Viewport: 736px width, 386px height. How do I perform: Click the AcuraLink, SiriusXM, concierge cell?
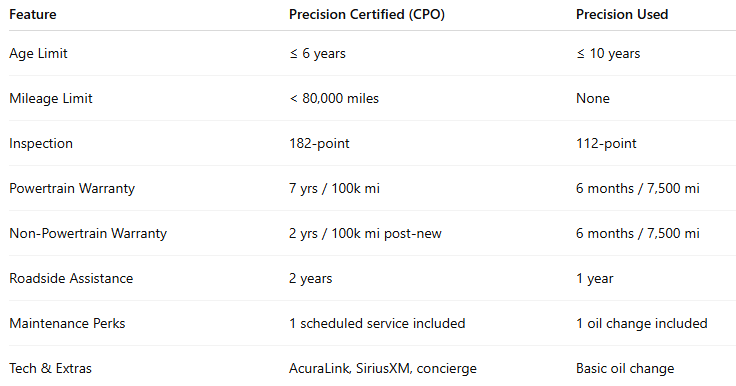(383, 369)
